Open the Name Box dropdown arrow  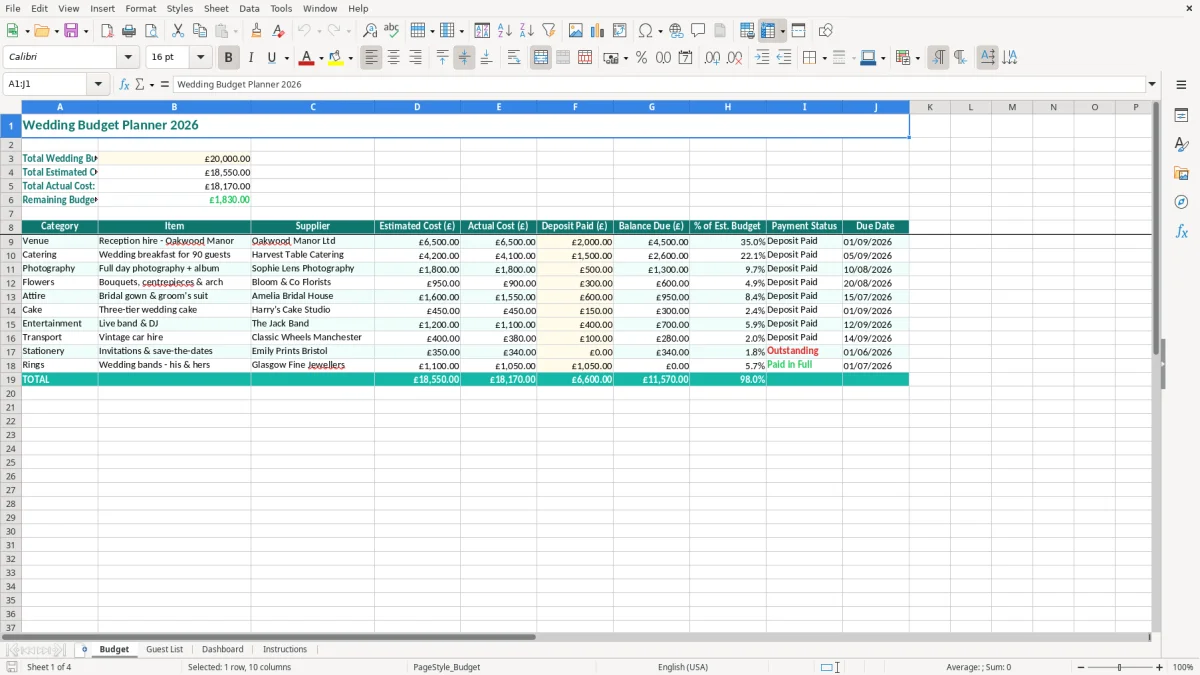point(98,85)
